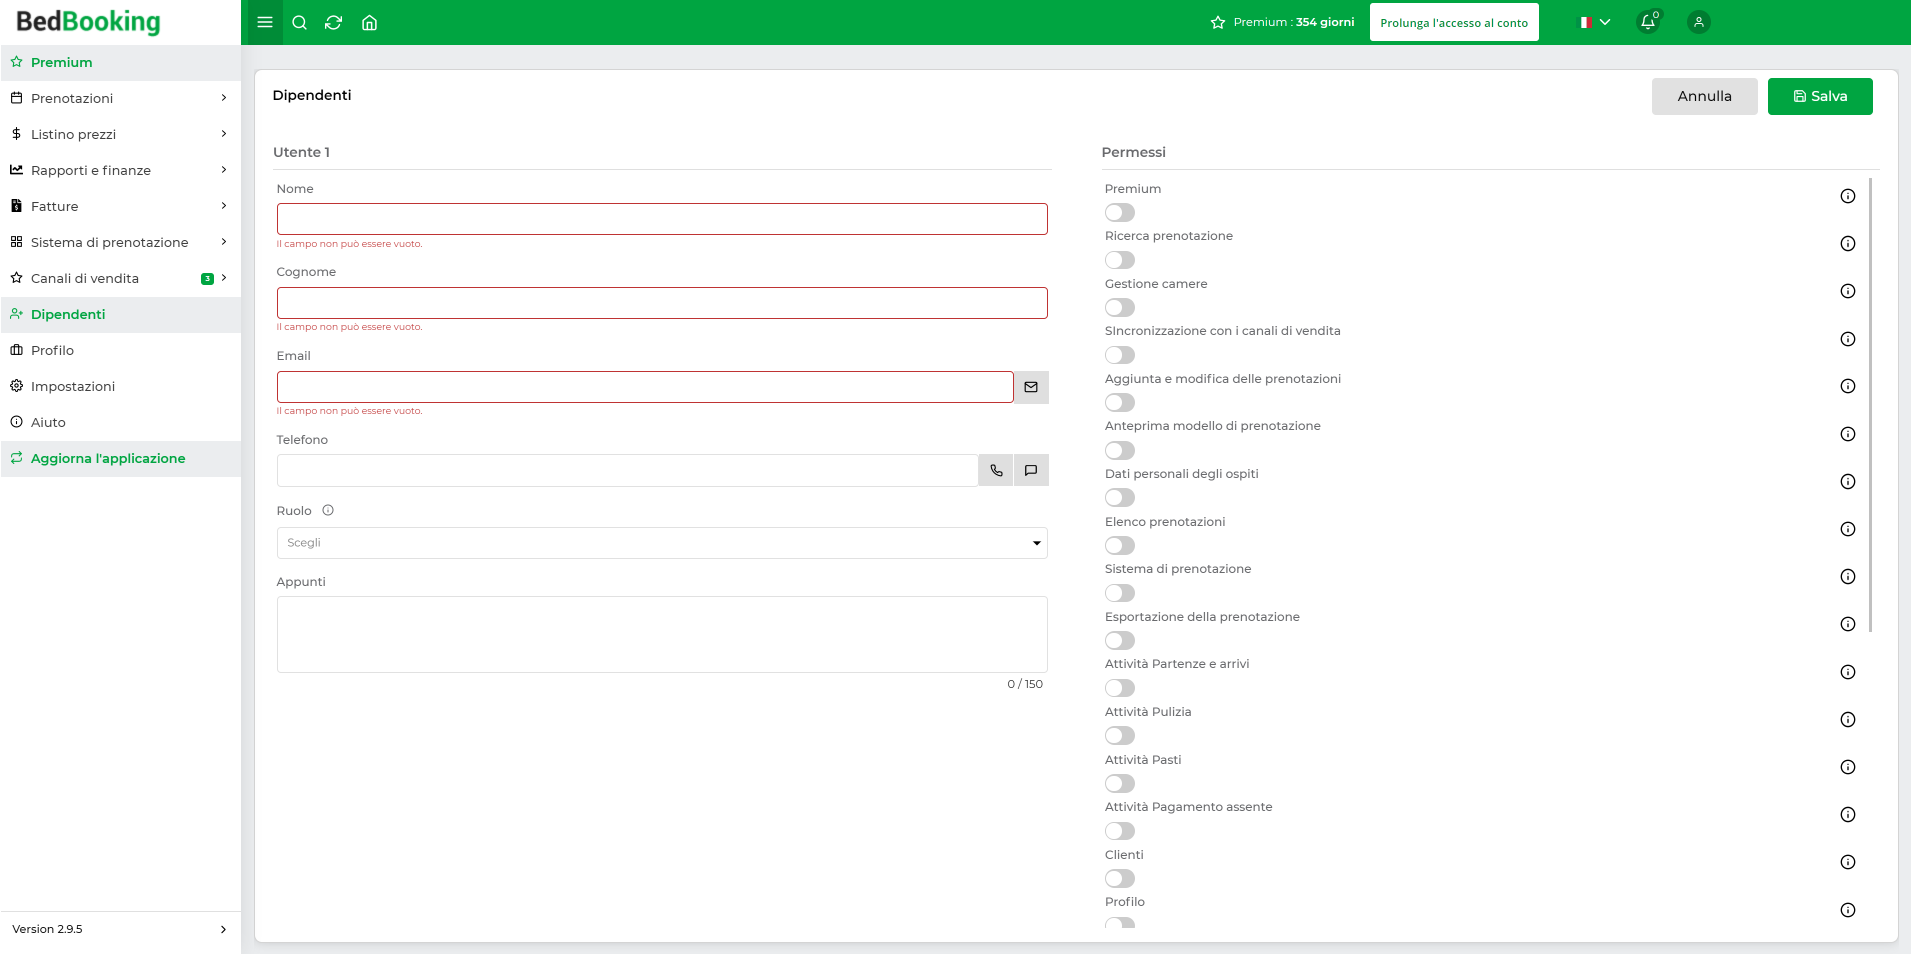This screenshot has width=1911, height=954.
Task: Open info icon for Sistema di prenotazione permission
Action: pyautogui.click(x=1848, y=576)
